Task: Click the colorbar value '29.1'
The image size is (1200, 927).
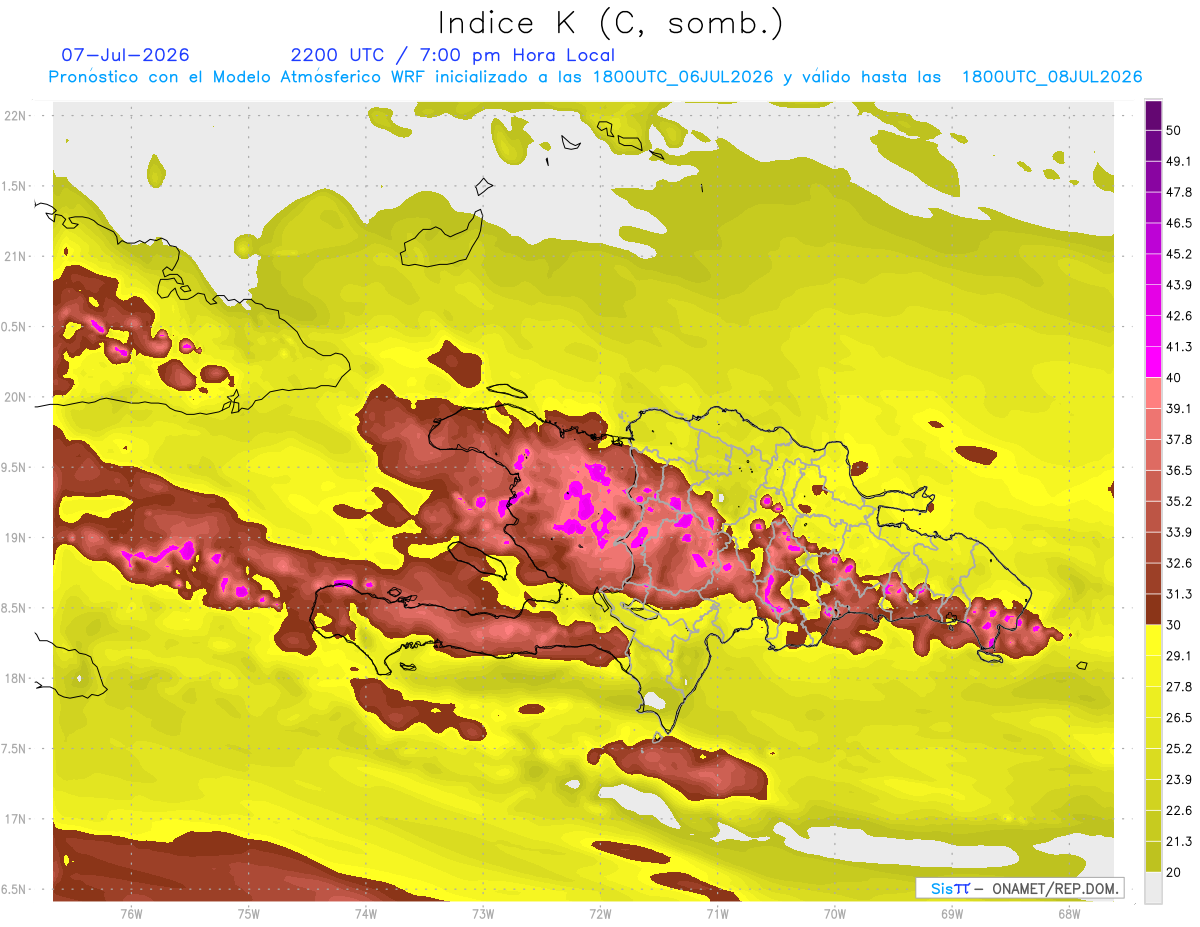Action: point(1179,656)
